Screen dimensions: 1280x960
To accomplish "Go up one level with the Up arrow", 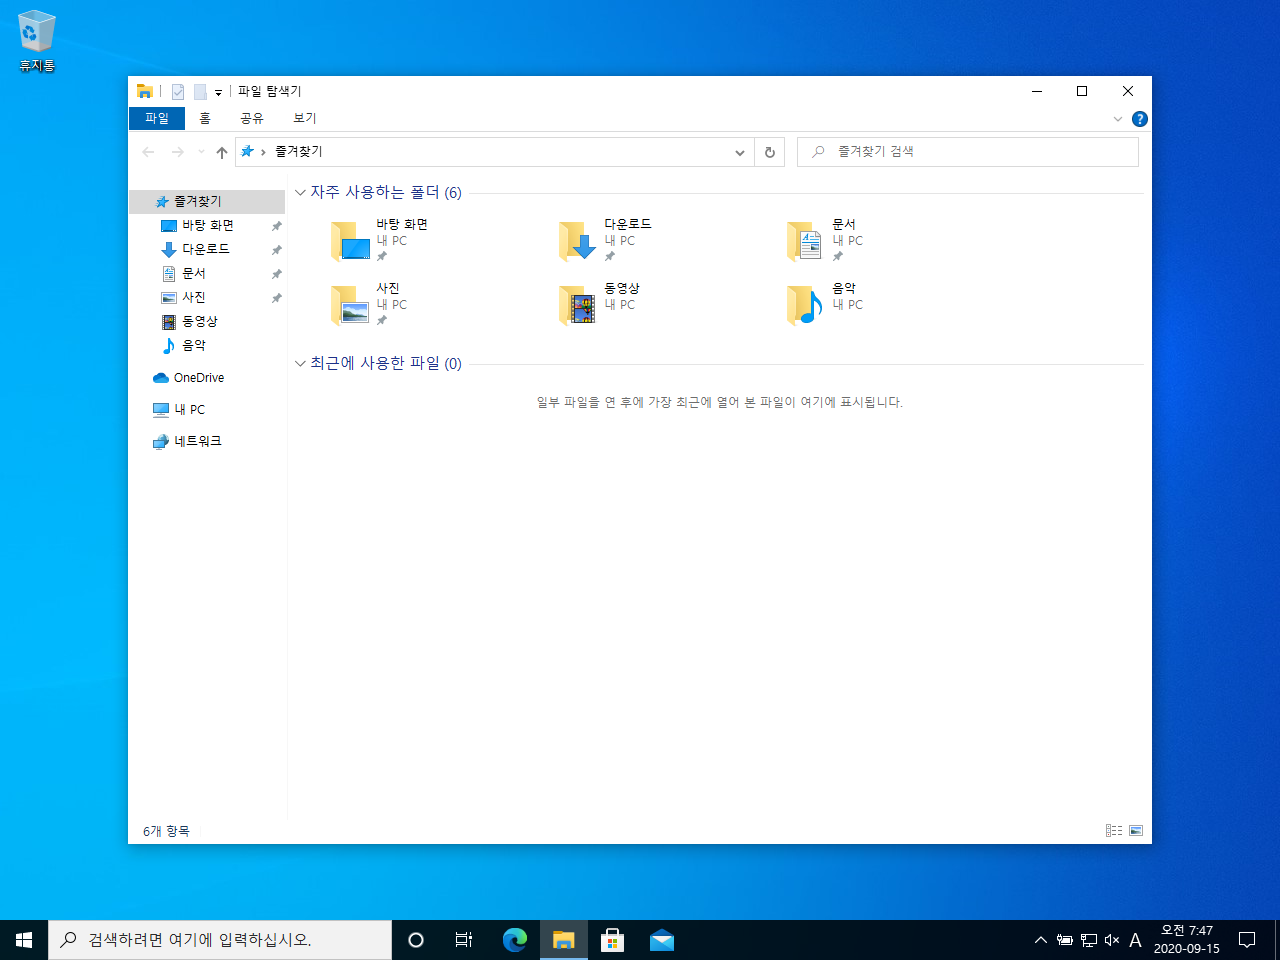I will point(222,152).
